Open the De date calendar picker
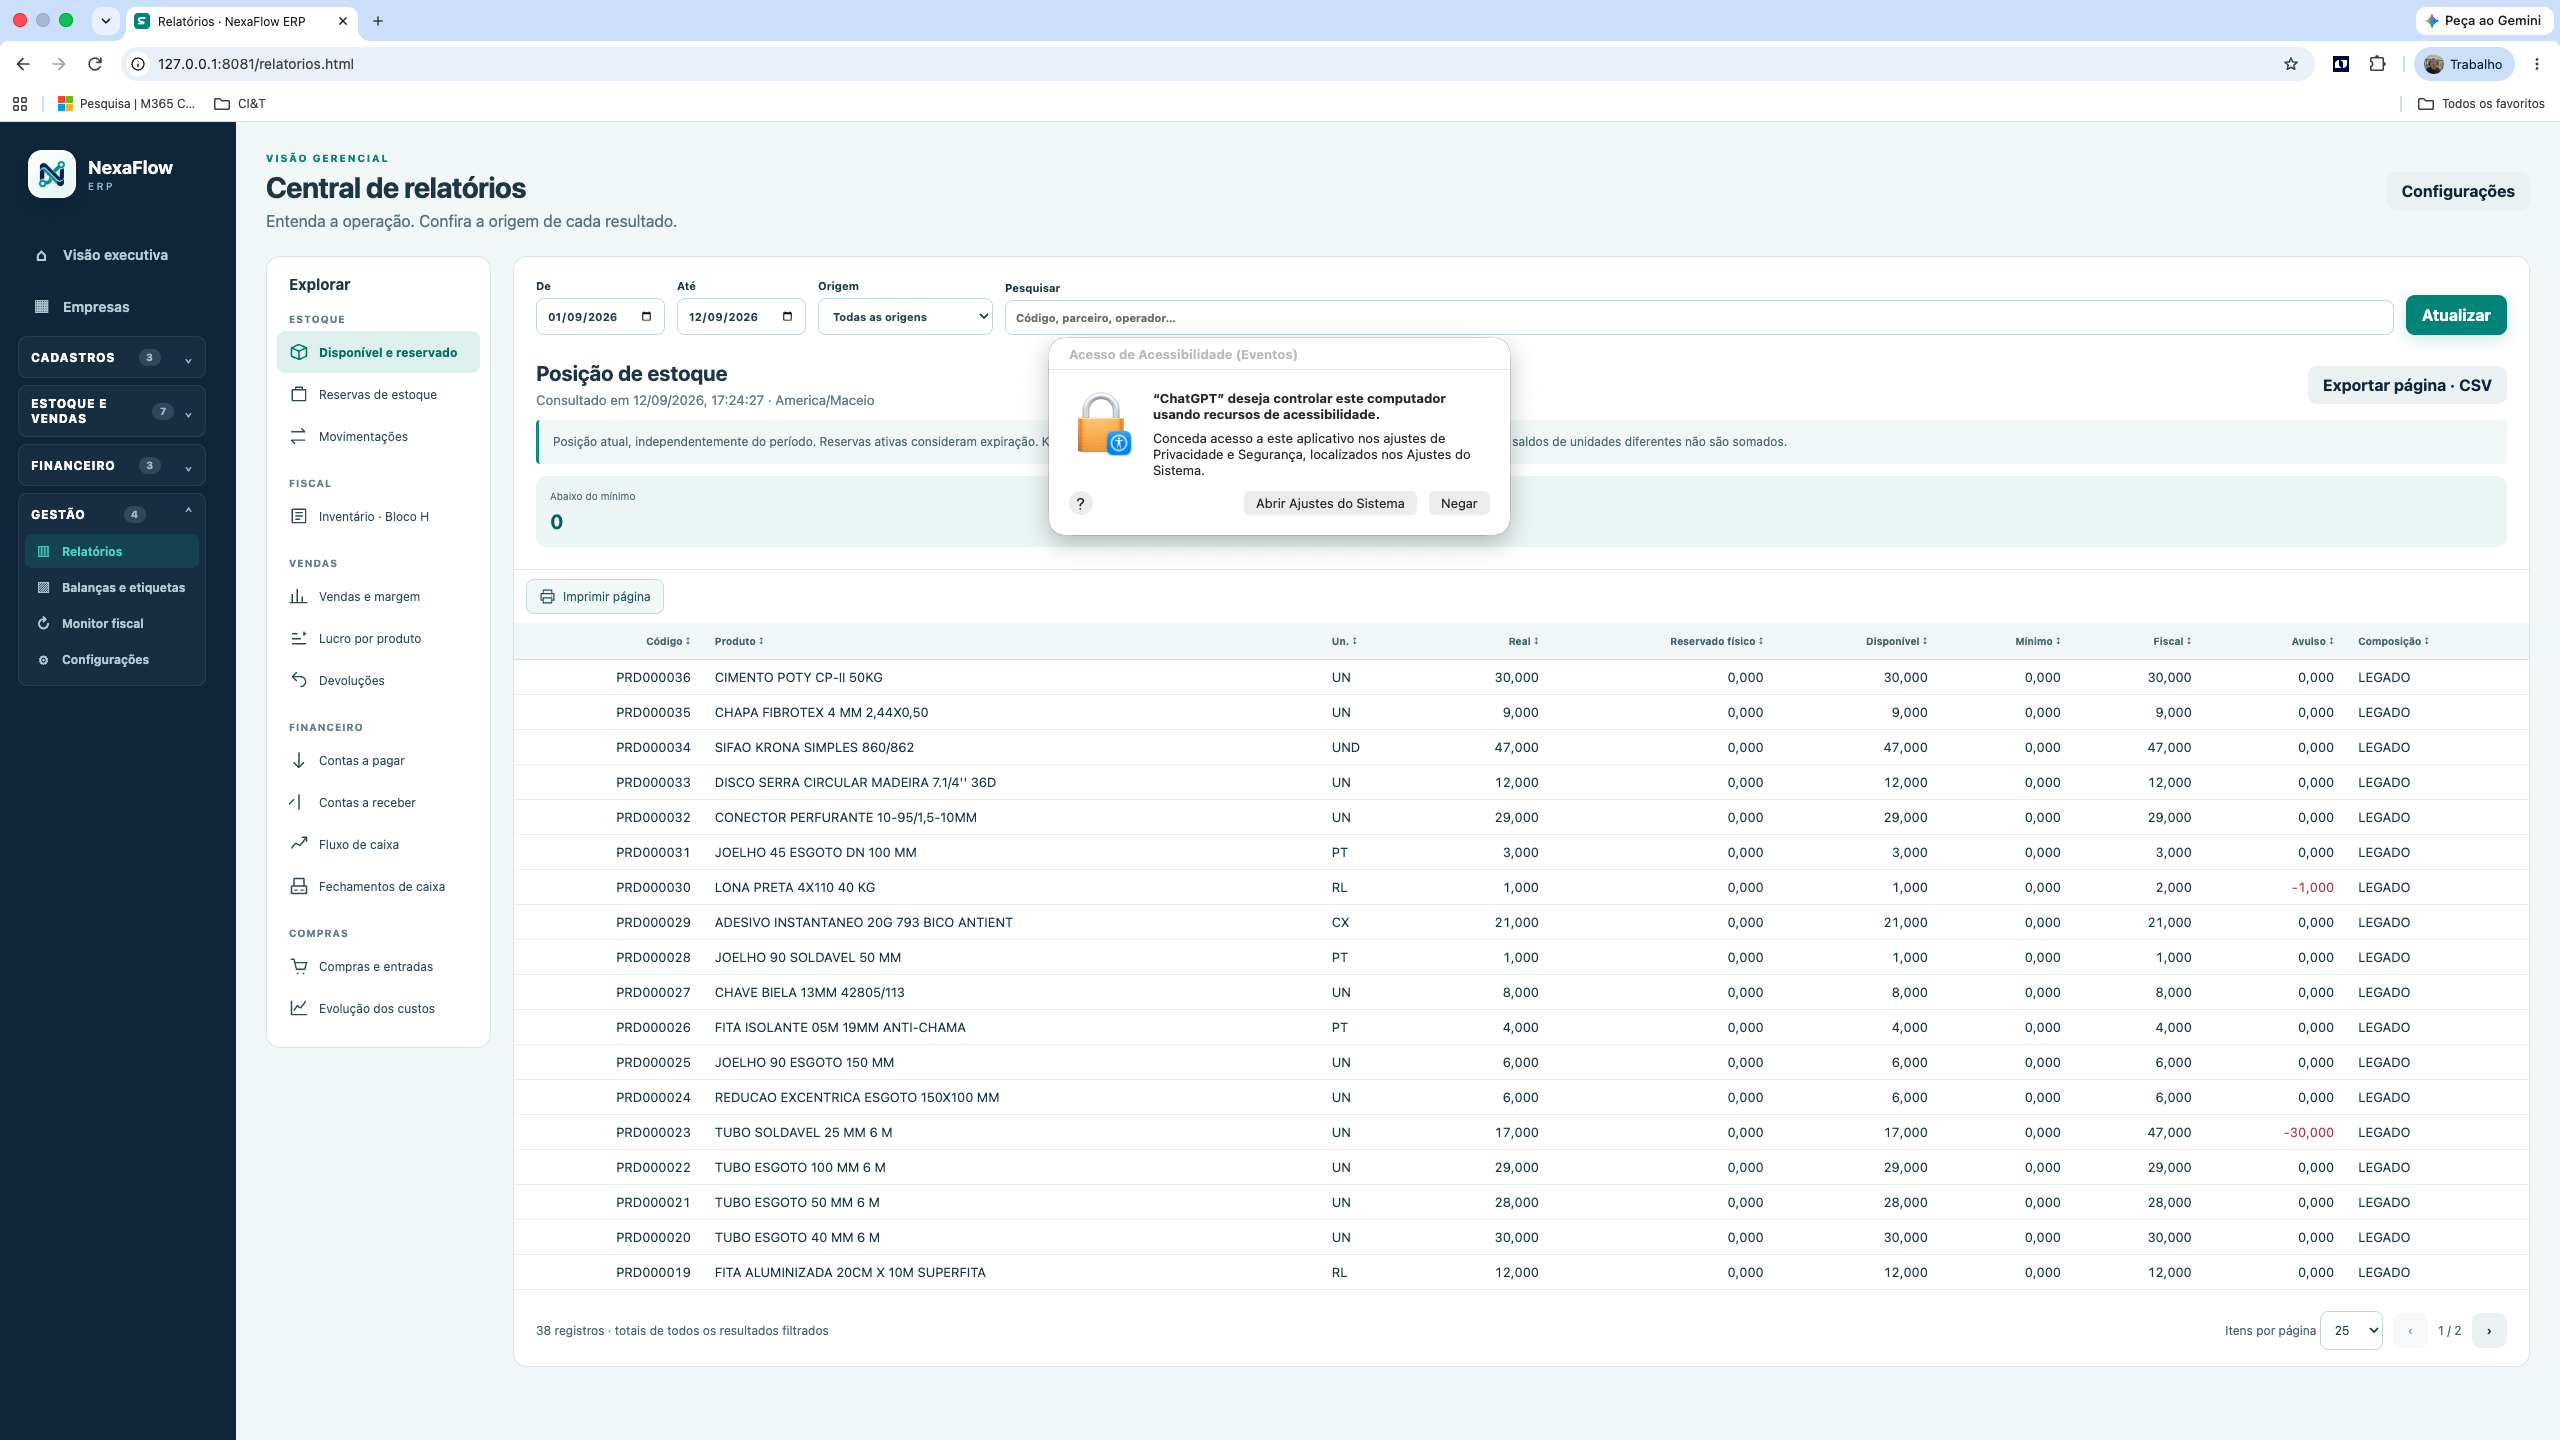 (646, 317)
